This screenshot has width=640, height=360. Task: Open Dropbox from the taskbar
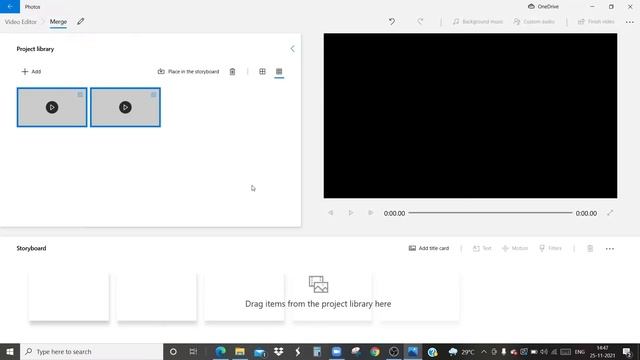tap(279, 351)
